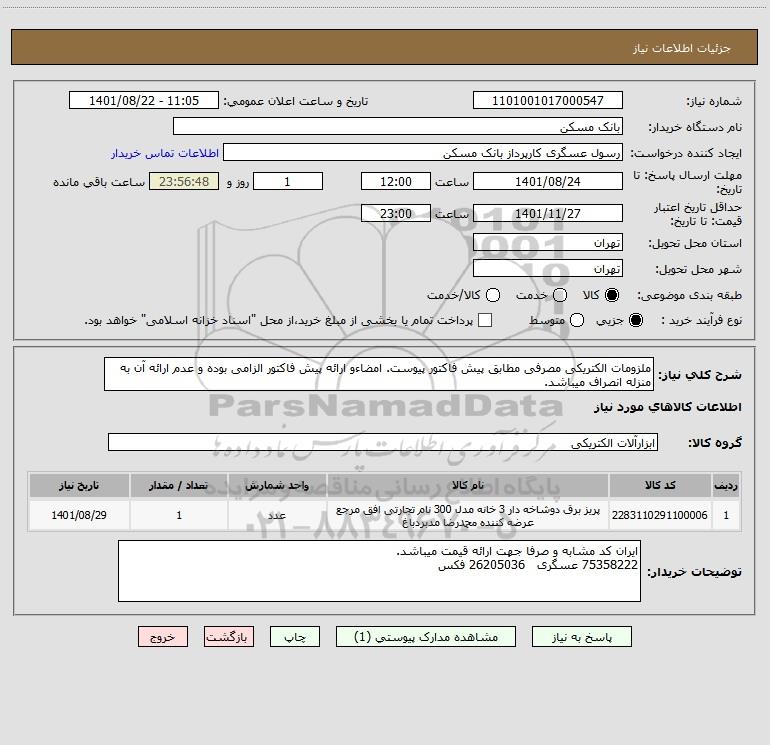Image resolution: width=770 pixels, height=745 pixels.
Task: Click the بازگشت back button
Action: pos(229,637)
